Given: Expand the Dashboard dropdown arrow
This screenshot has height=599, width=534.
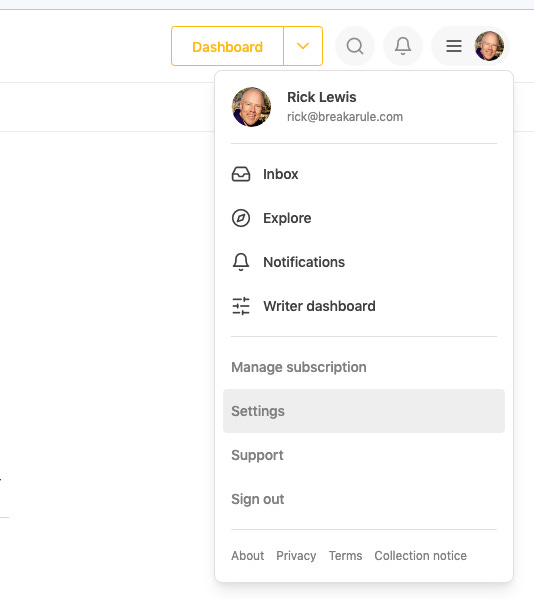Looking at the screenshot, I should tap(303, 46).
